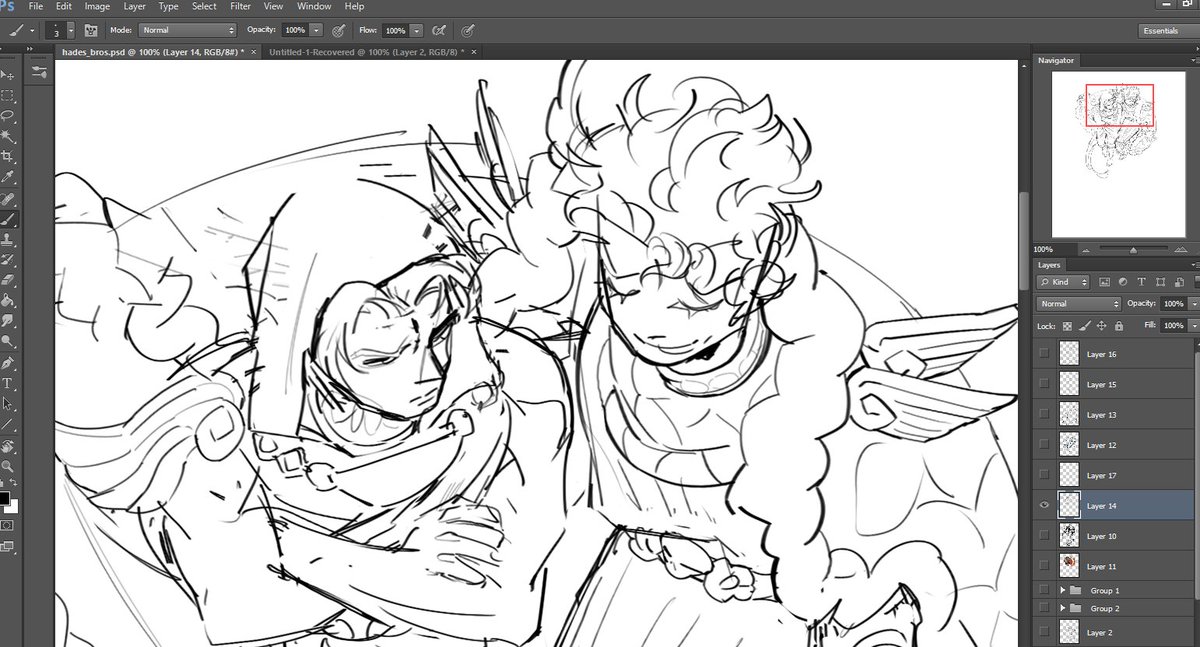Change the screen mode
Viewport: 1200px width, 647px height.
[x=7, y=546]
